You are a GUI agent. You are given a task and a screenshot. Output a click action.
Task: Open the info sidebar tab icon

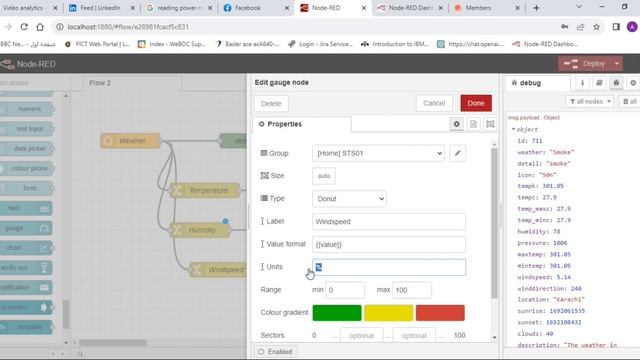(582, 83)
